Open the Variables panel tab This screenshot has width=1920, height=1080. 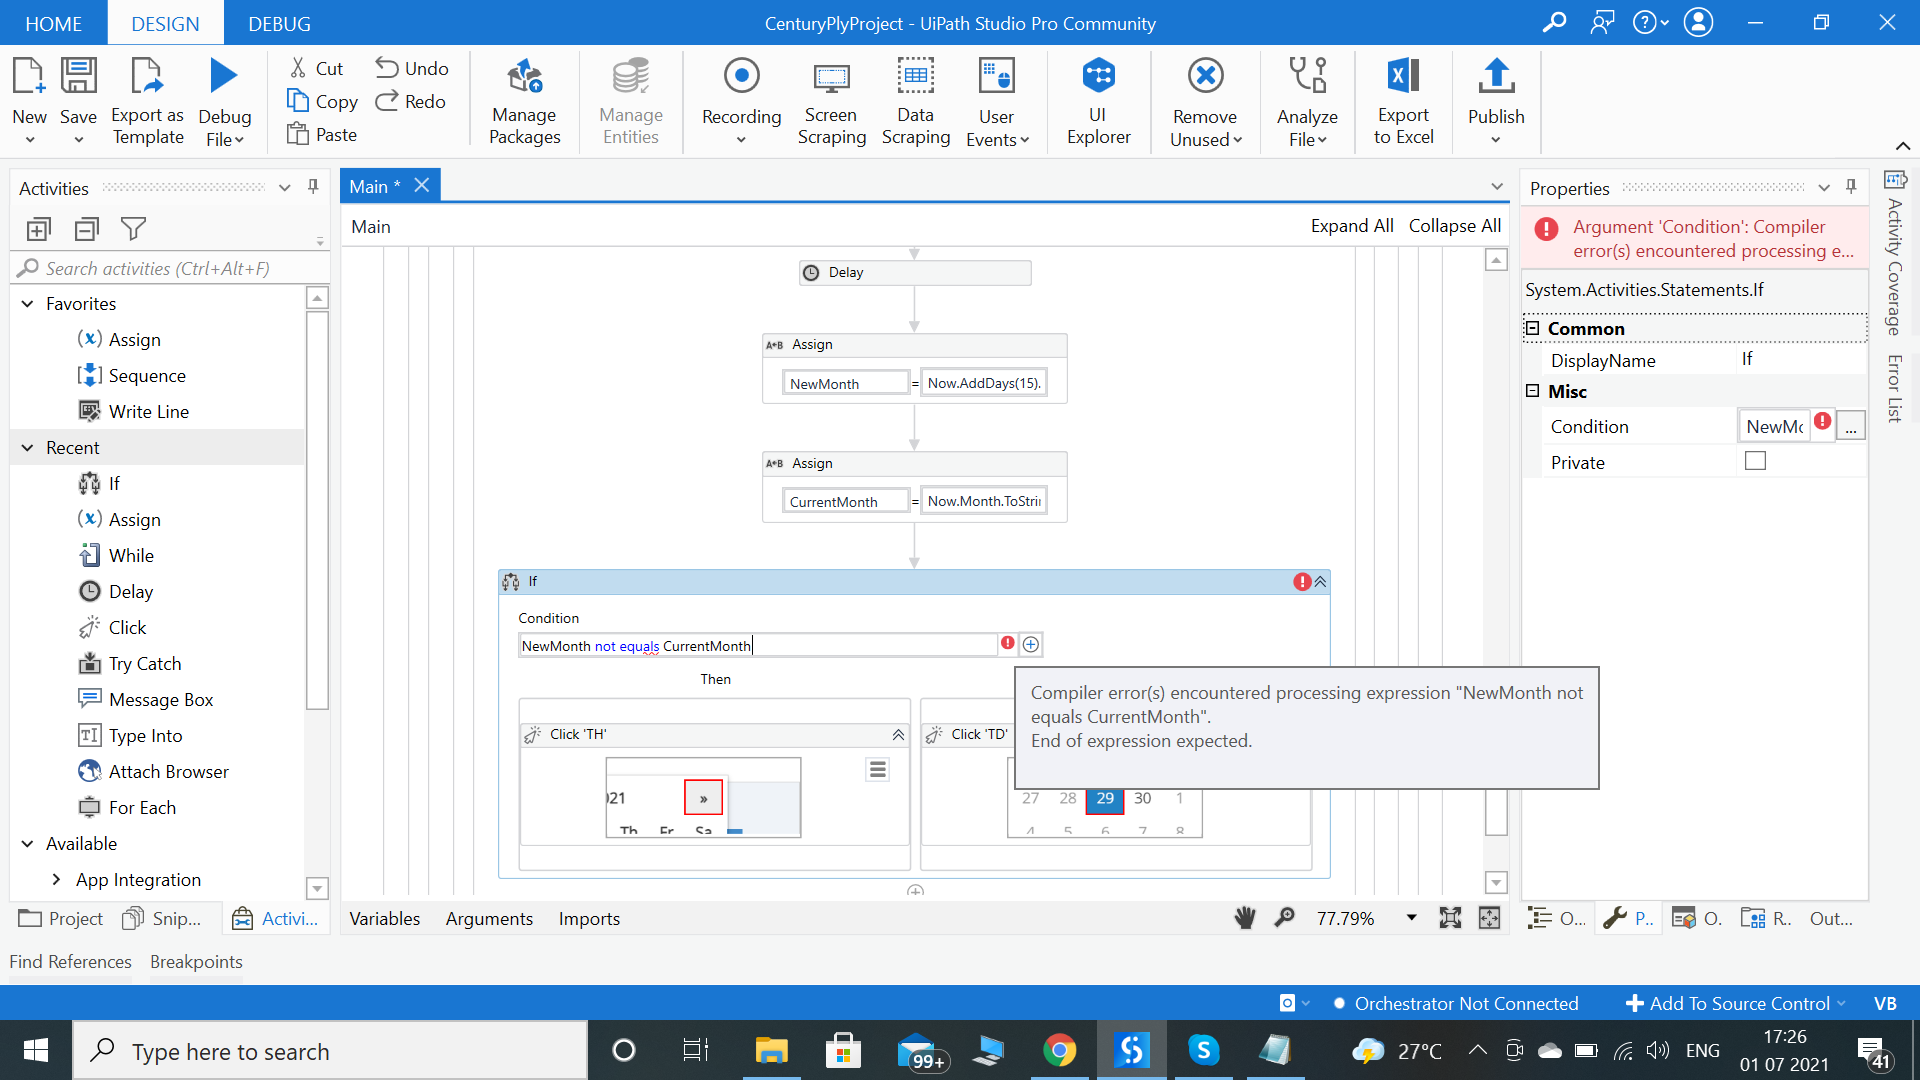click(384, 918)
